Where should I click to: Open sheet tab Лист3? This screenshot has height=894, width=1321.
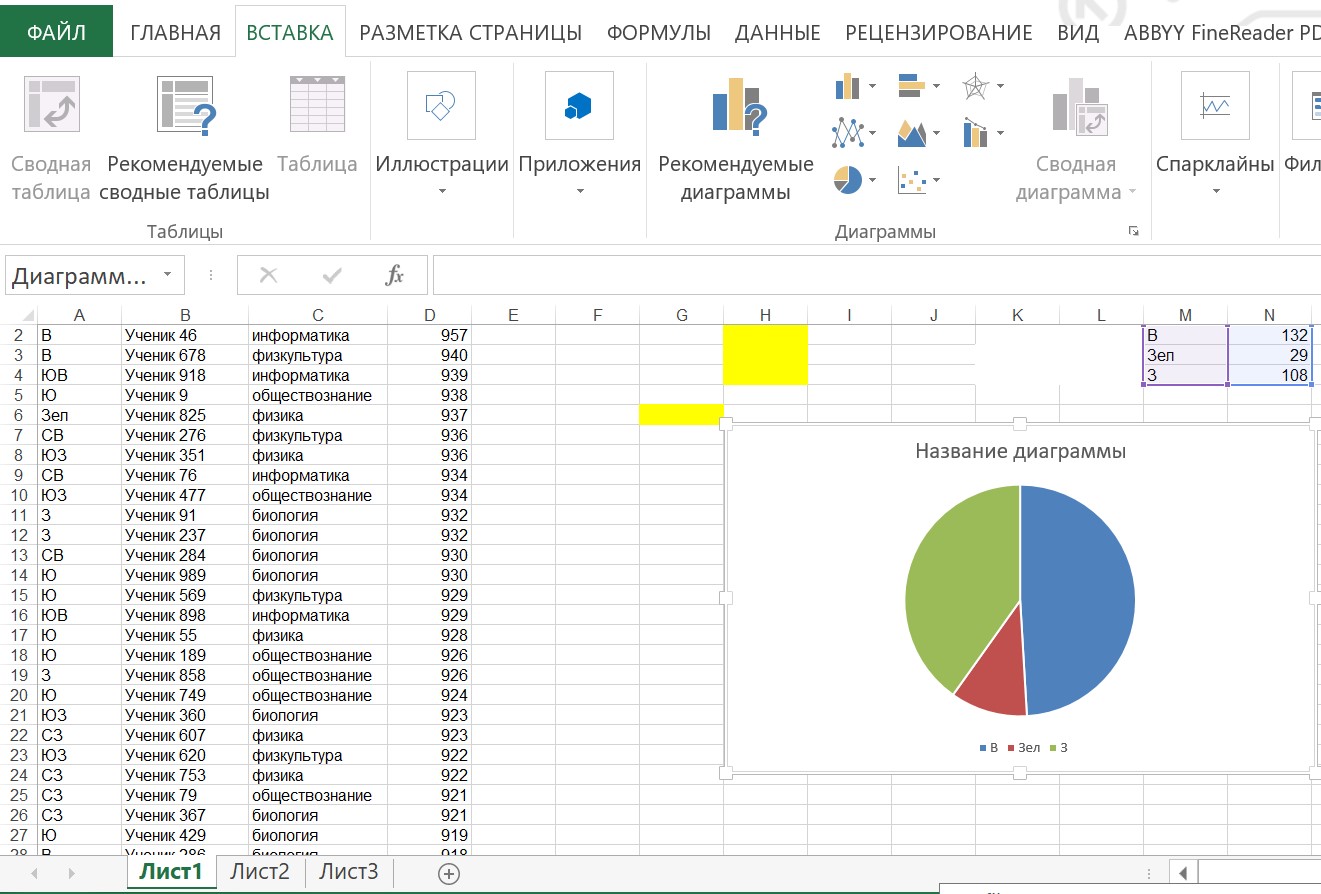348,872
